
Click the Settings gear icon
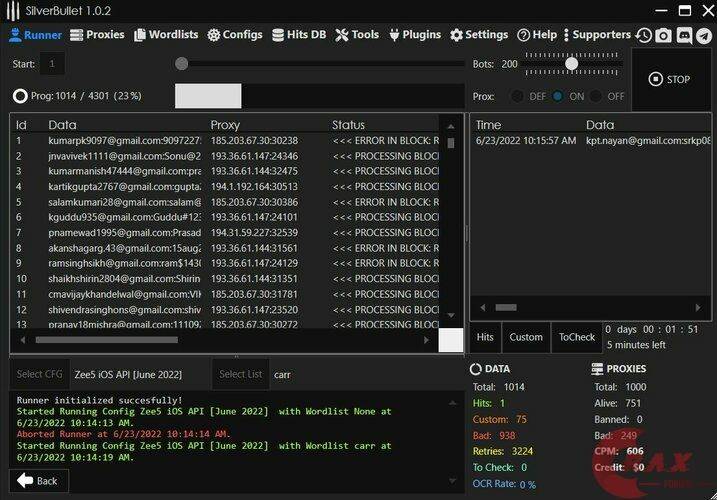(456, 35)
